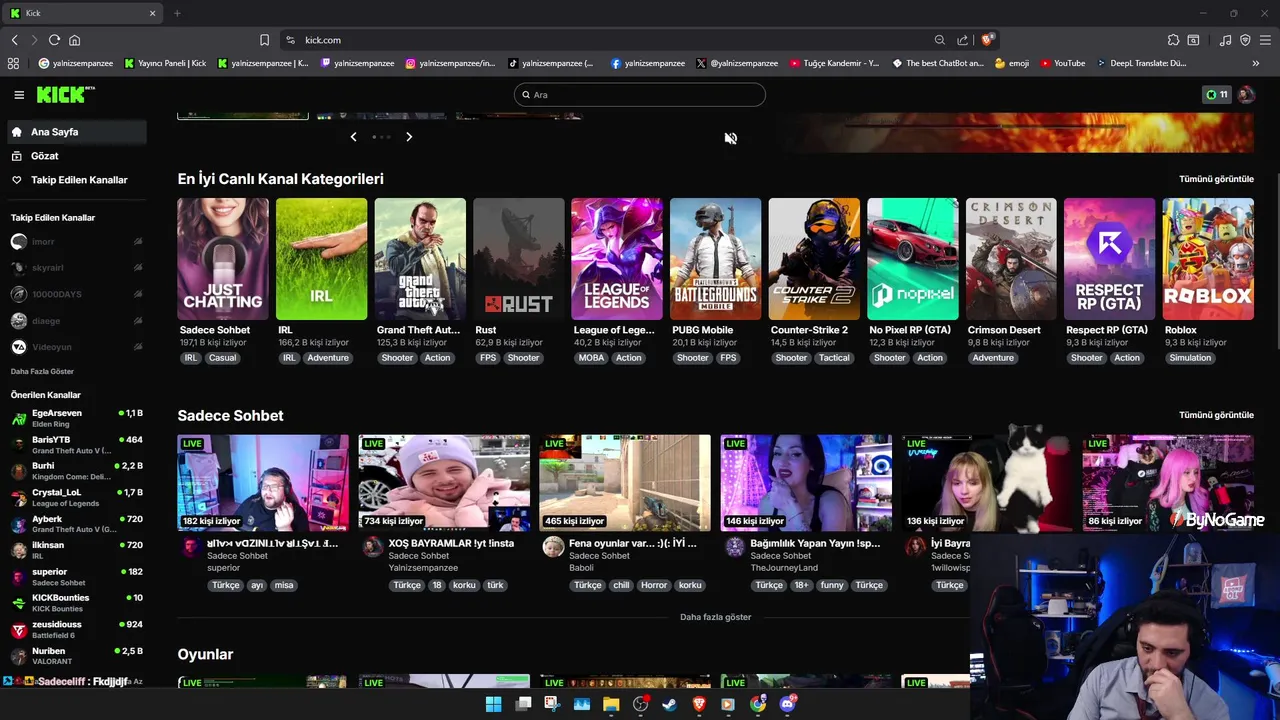The height and width of the screenshot is (720, 1280).
Task: Open League of Legends category card
Action: point(617,259)
